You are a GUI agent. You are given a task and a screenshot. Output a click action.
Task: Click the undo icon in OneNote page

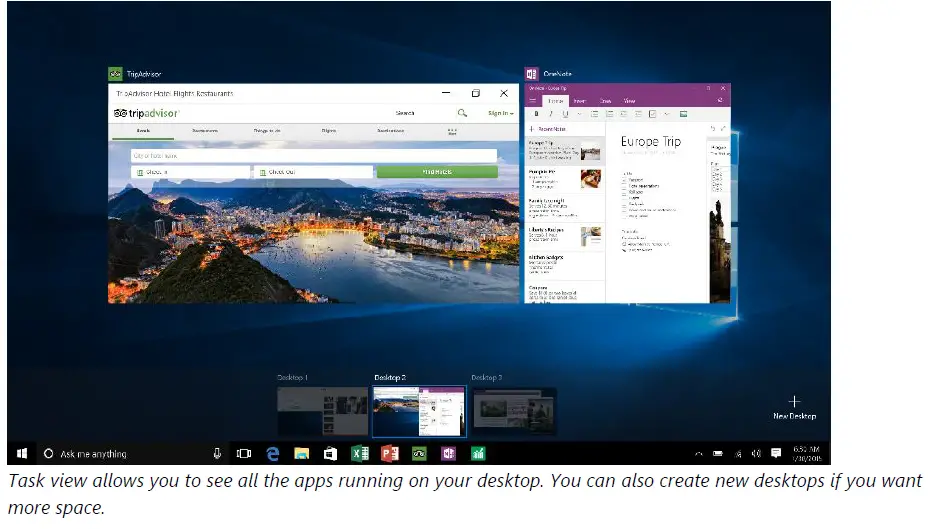click(x=713, y=128)
